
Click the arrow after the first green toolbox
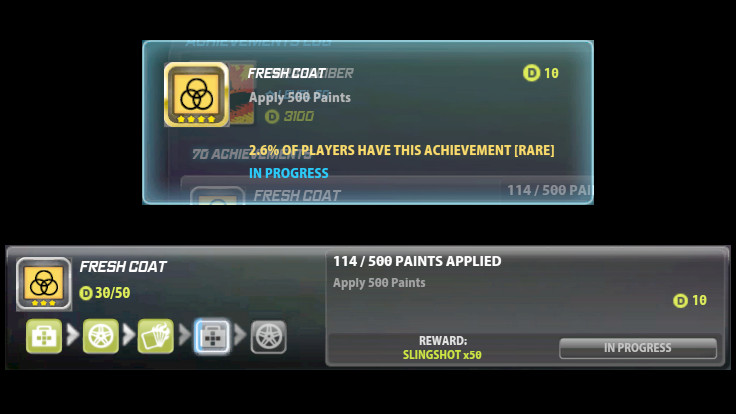click(x=73, y=335)
